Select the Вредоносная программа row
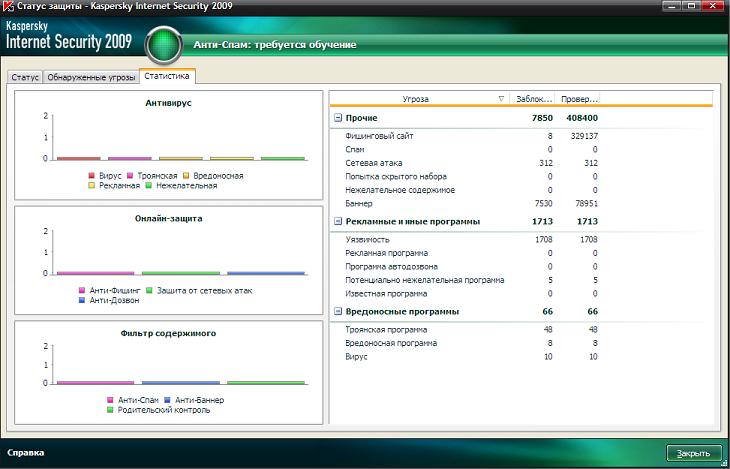This screenshot has width=730, height=469. point(521,343)
